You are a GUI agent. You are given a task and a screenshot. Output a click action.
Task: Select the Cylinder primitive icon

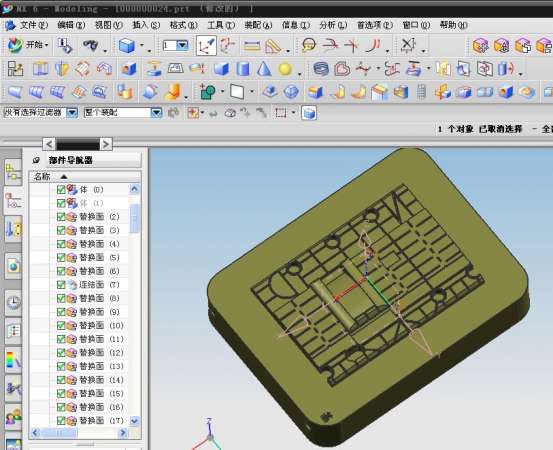click(243, 68)
